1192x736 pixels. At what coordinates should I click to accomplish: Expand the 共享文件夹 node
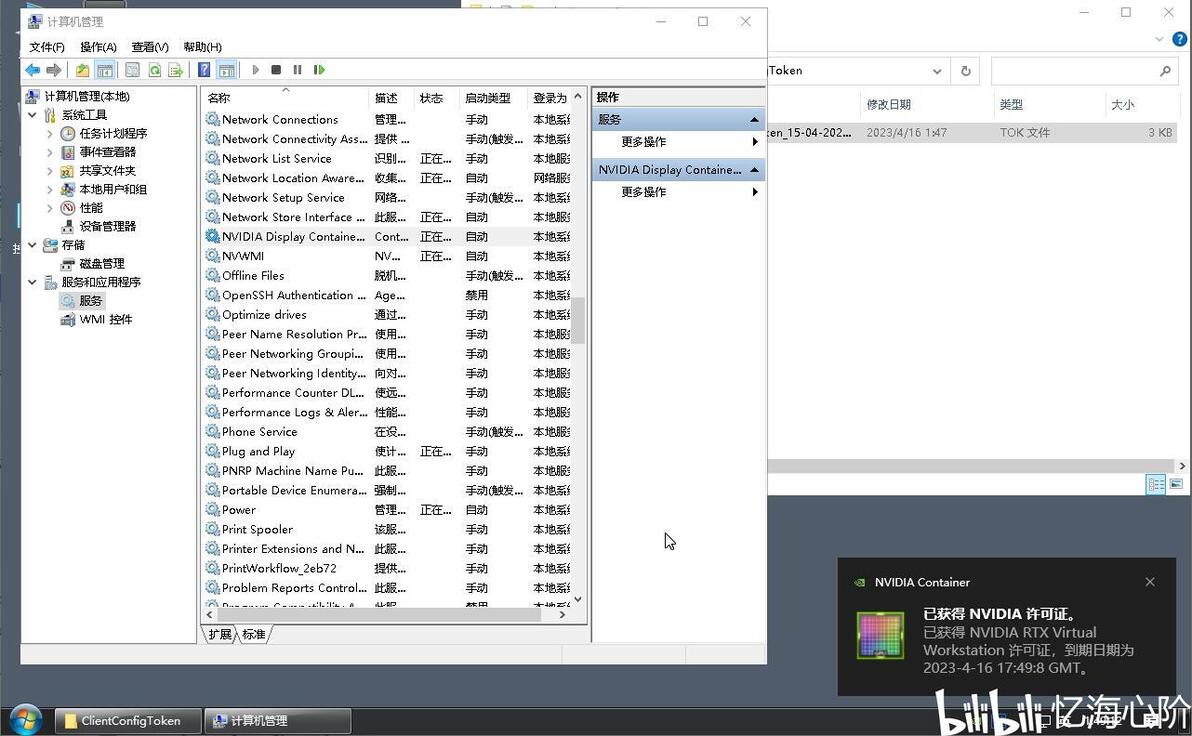tap(50, 171)
